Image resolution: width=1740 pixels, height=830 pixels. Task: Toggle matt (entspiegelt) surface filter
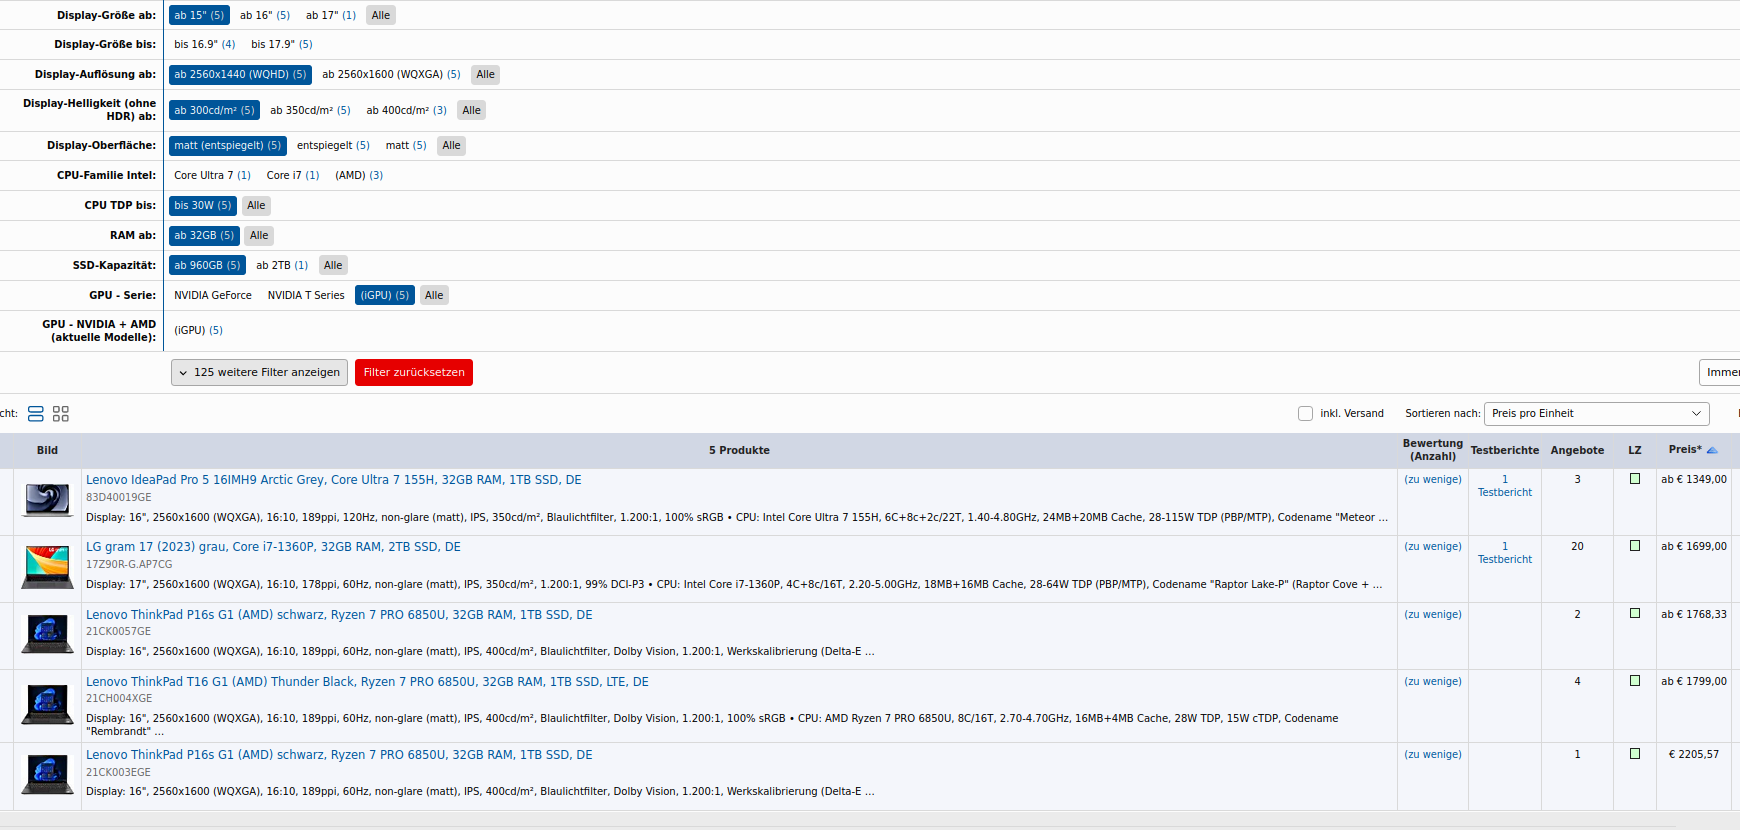click(x=228, y=145)
